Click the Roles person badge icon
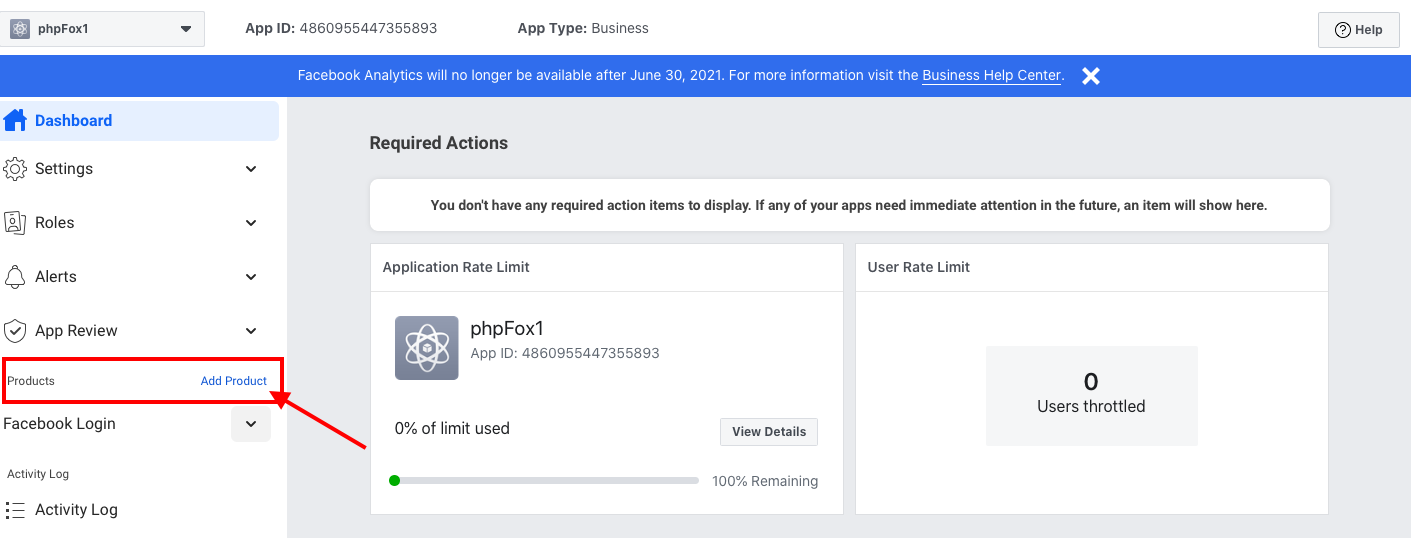This screenshot has width=1411, height=538. tap(15, 223)
